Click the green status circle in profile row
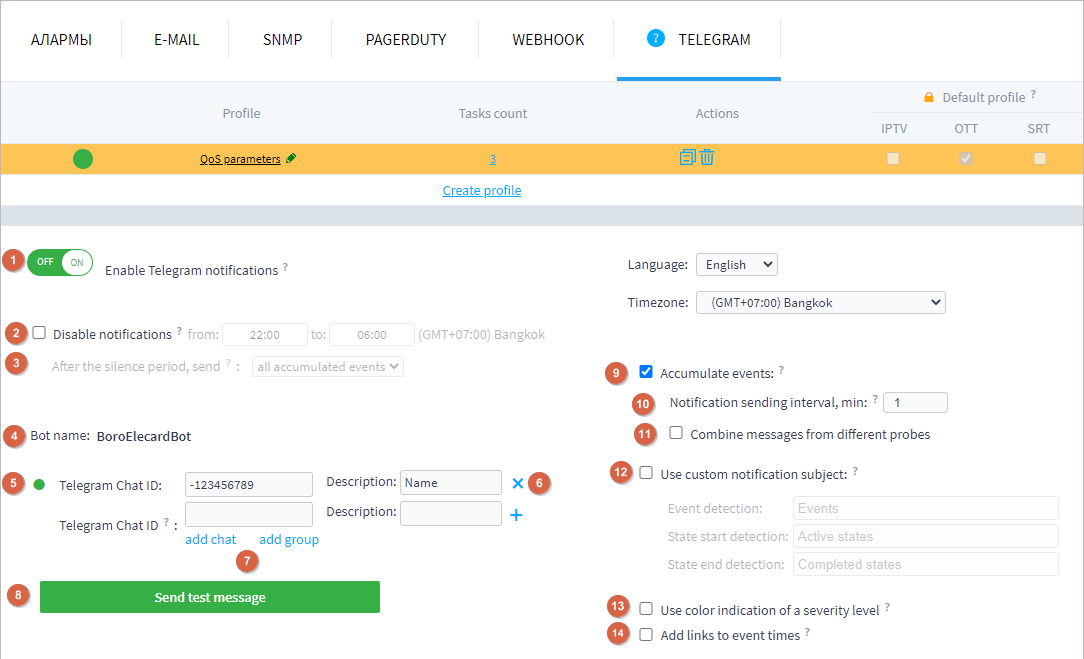The width and height of the screenshot is (1084, 659). pos(83,158)
